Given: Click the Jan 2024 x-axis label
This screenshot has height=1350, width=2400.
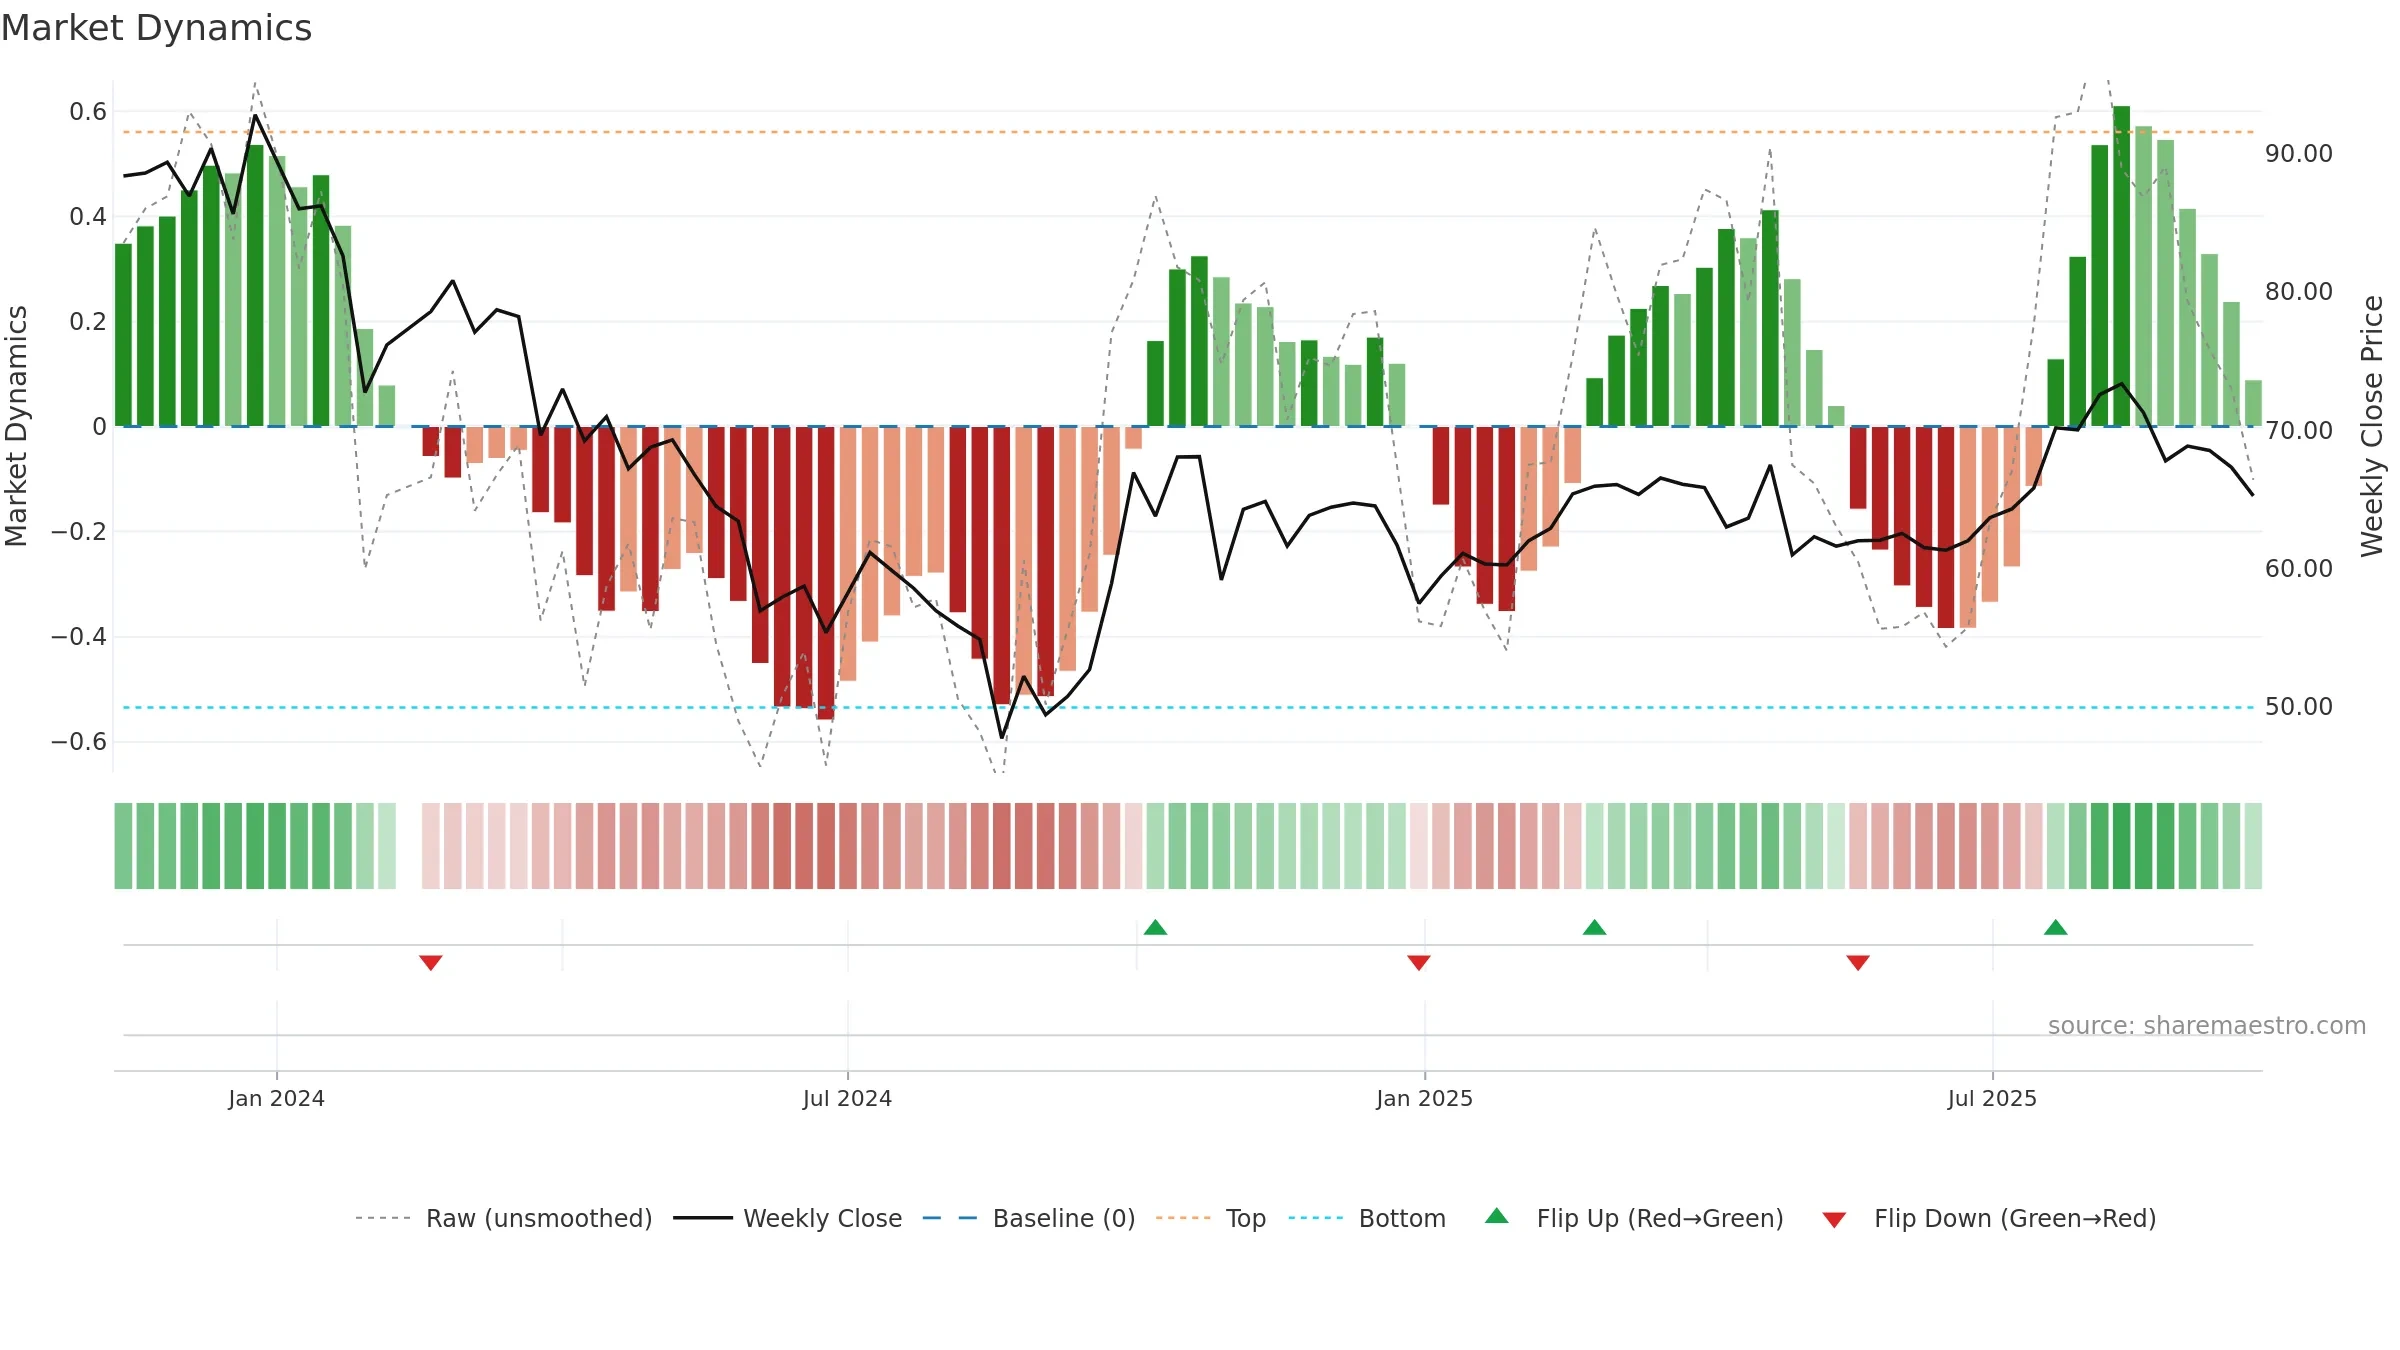Looking at the screenshot, I should 276,1098.
